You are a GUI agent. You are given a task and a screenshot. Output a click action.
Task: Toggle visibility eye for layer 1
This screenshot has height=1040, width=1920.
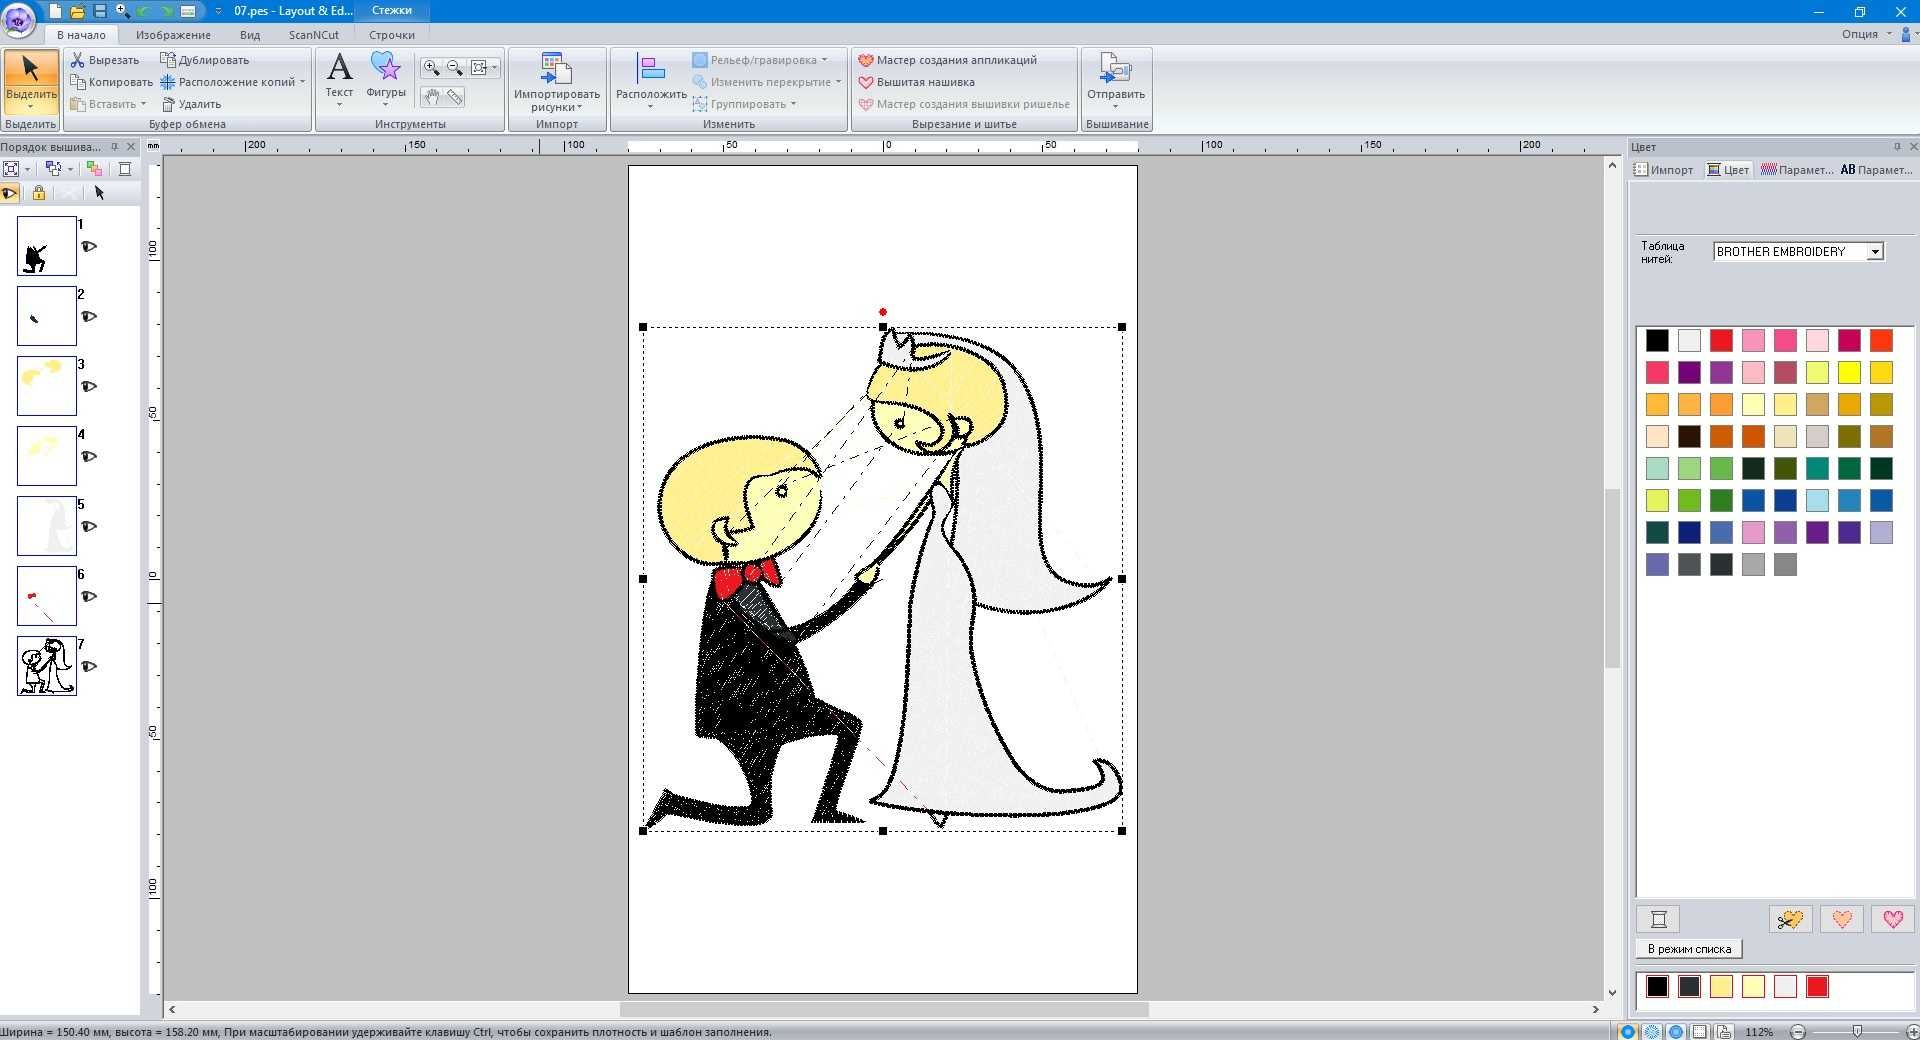[89, 246]
